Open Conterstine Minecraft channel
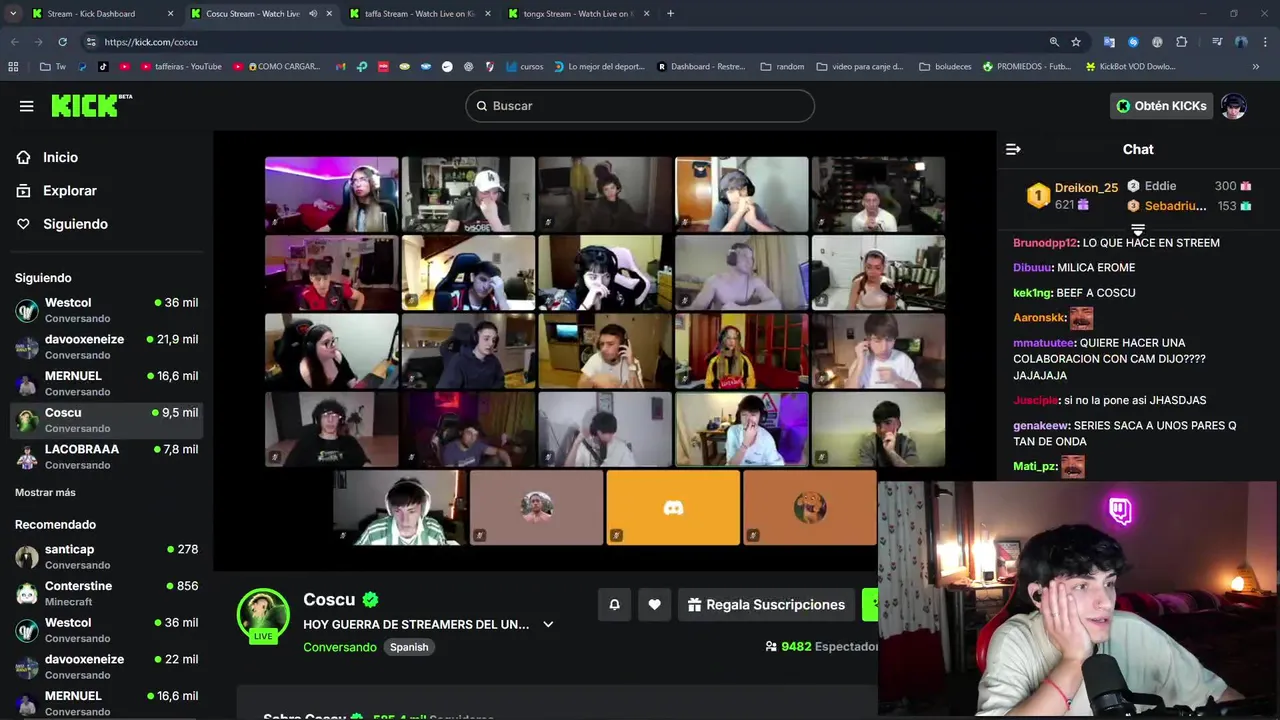This screenshot has width=1280, height=720. point(106,593)
